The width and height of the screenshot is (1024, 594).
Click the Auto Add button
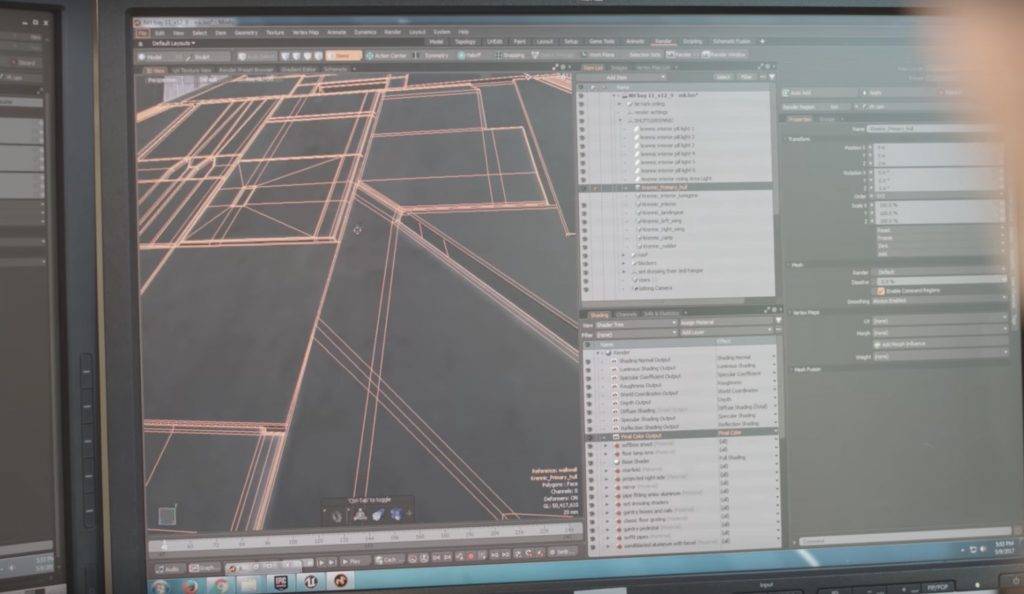[x=820, y=93]
